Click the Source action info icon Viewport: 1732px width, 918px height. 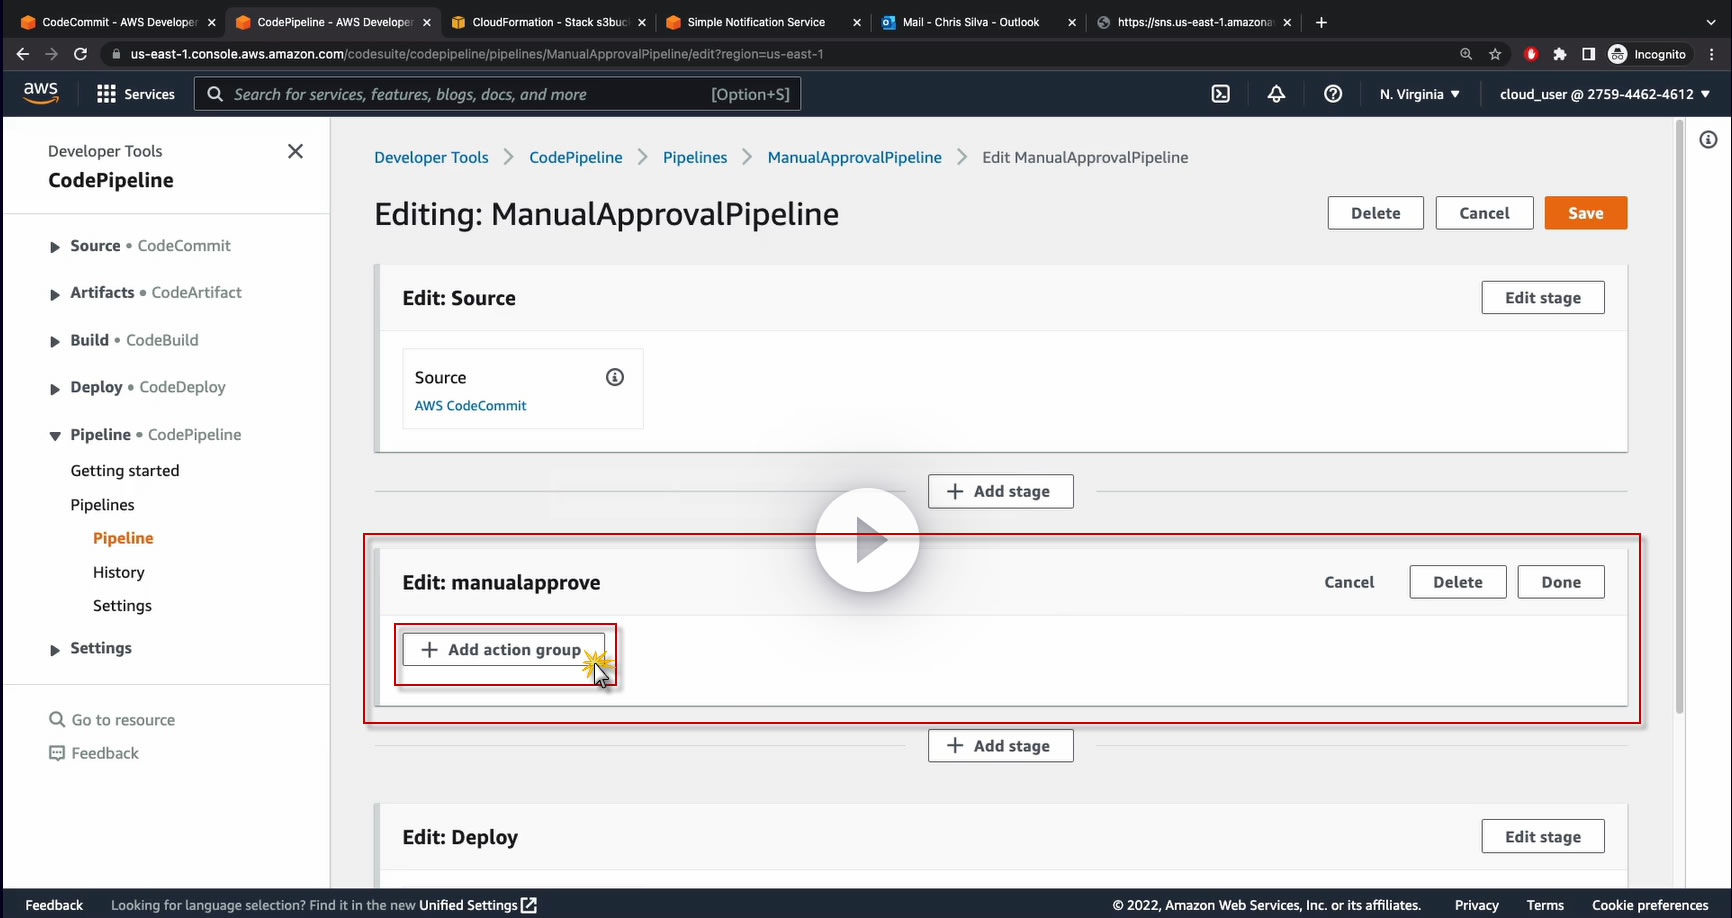pos(615,377)
